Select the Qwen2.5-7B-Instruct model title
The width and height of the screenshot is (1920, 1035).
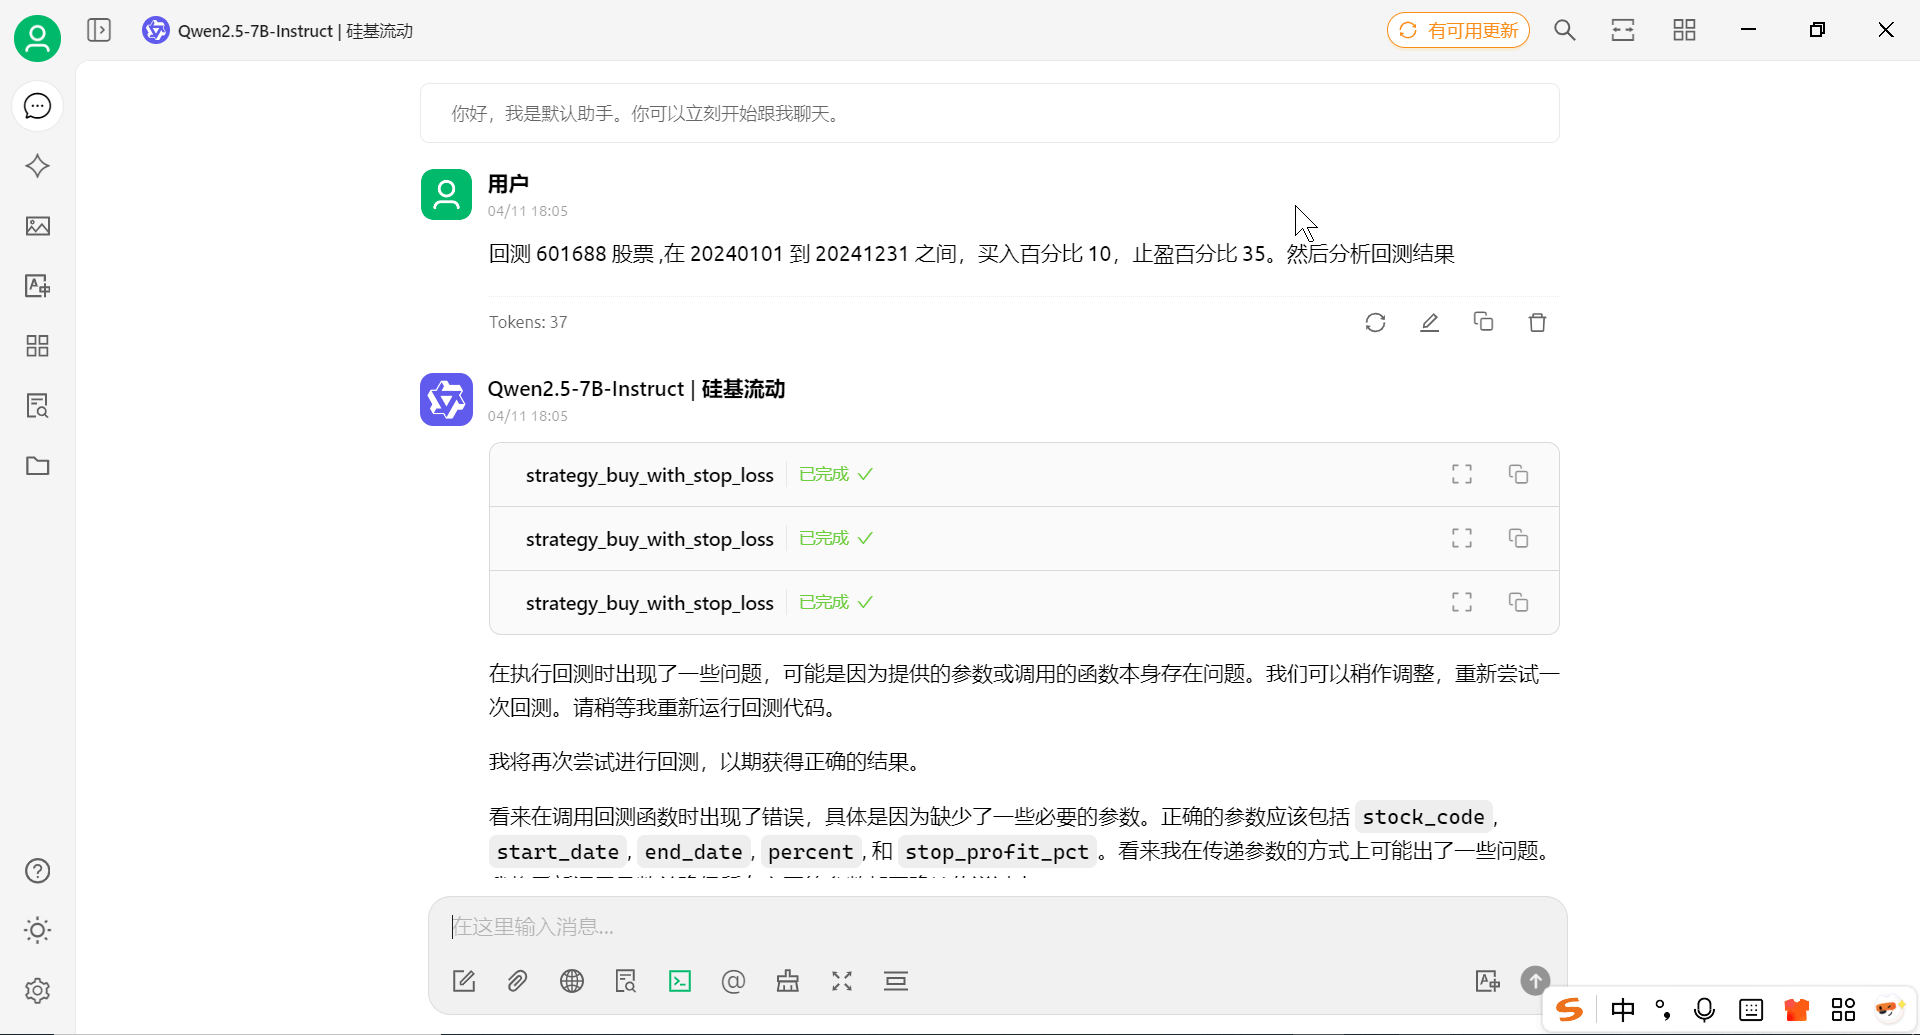point(278,30)
